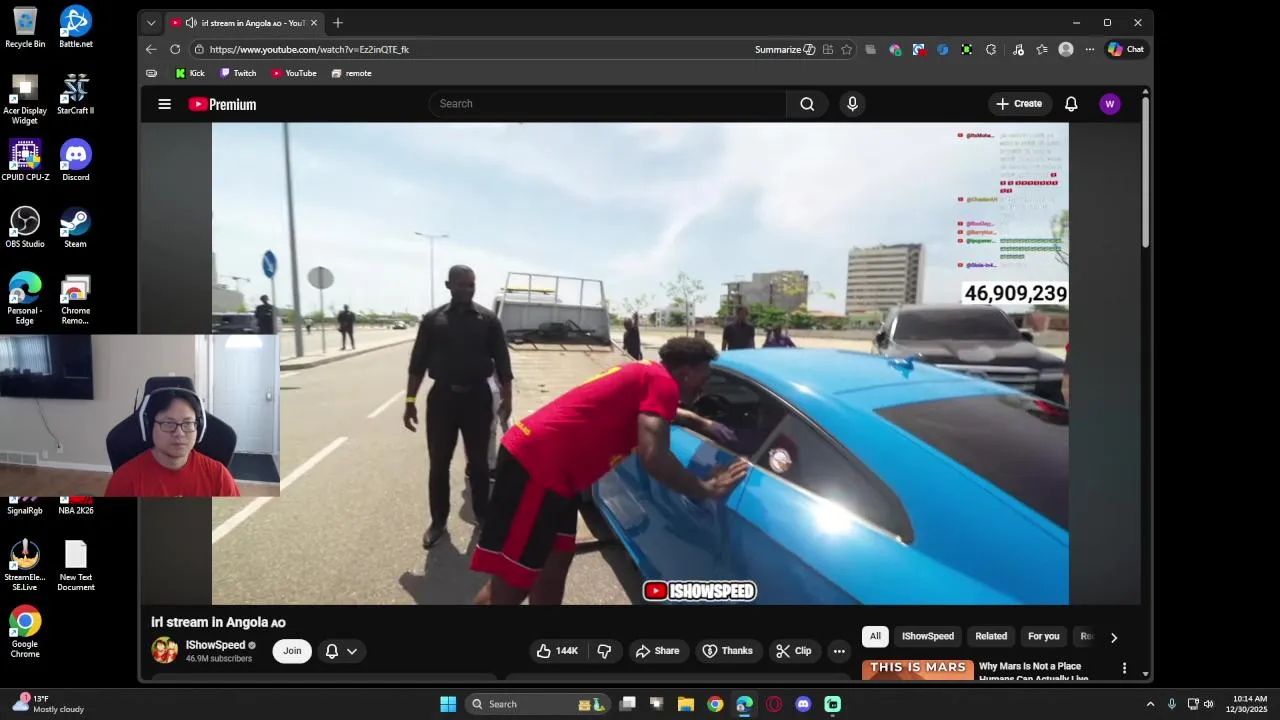Go to YouTube Premium home logo
This screenshot has height=720, width=1280.
click(222, 104)
